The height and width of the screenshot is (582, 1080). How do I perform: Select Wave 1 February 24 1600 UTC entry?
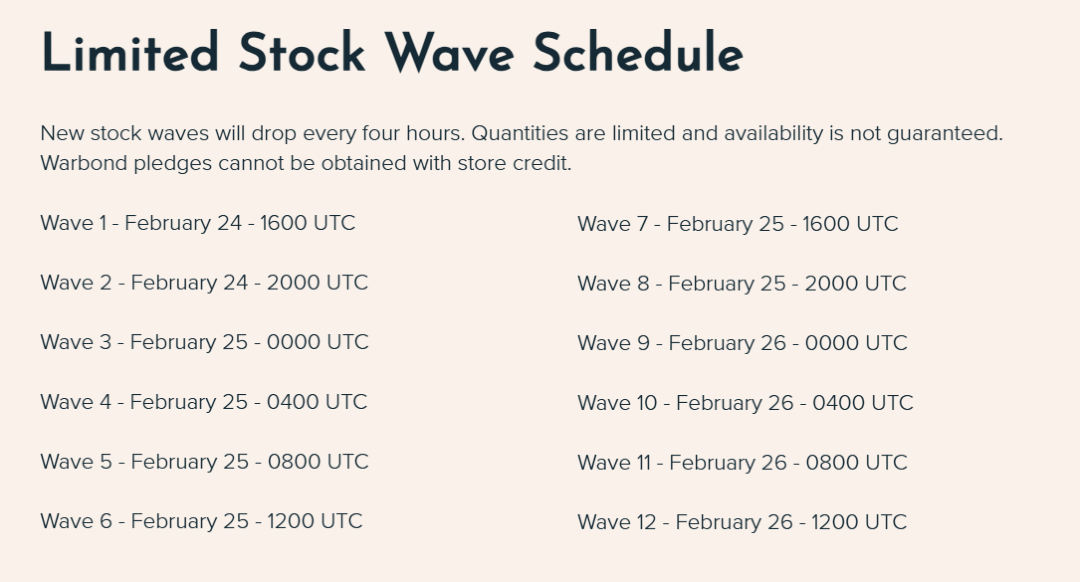point(197,223)
